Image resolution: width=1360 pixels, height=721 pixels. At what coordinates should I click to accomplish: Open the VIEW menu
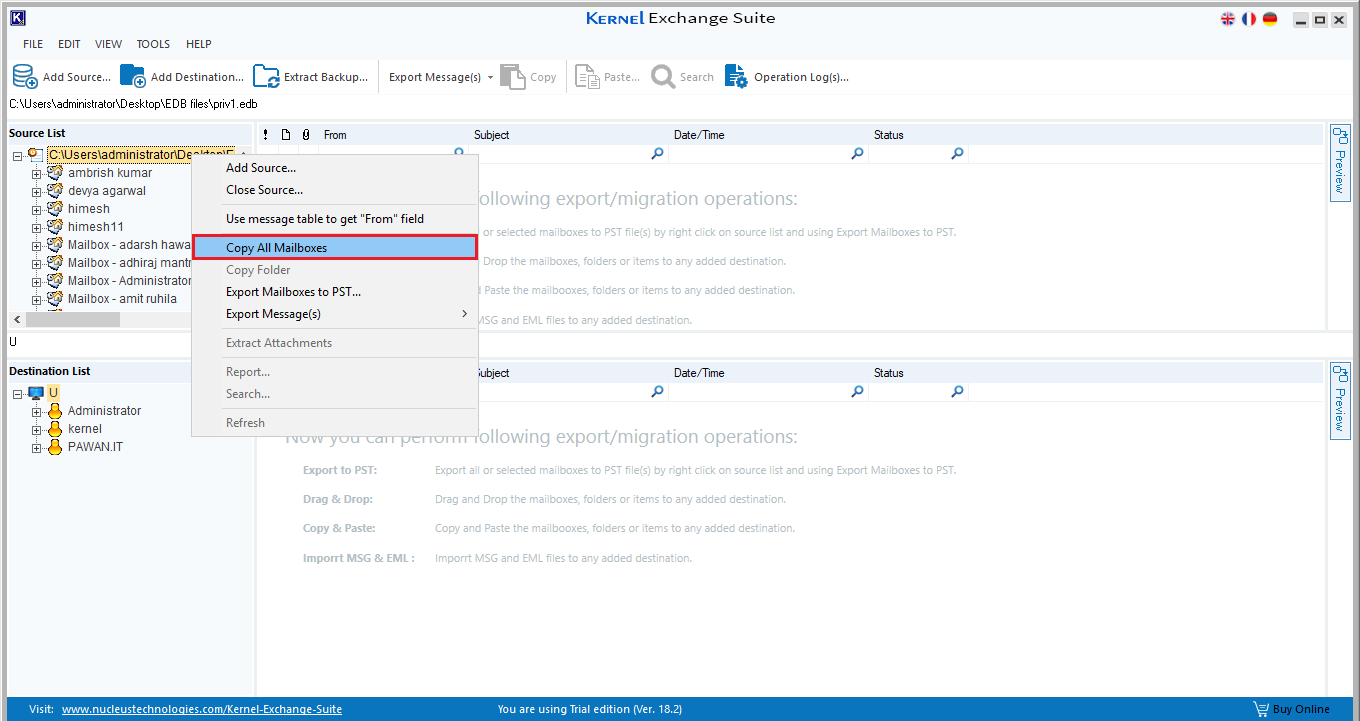pyautogui.click(x=108, y=44)
